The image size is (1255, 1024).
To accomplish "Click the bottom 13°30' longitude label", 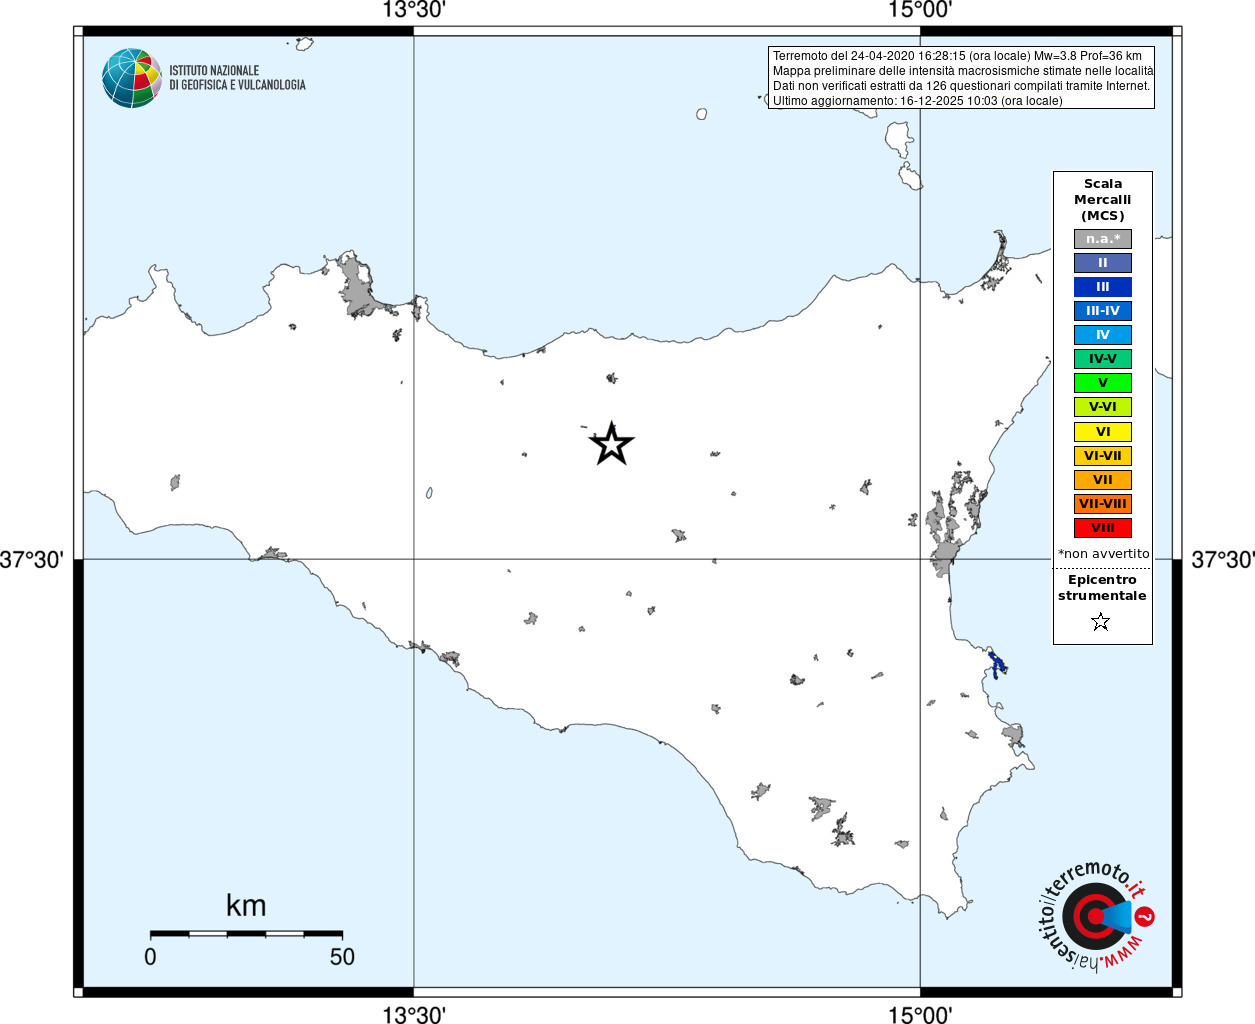I will tap(414, 1015).
